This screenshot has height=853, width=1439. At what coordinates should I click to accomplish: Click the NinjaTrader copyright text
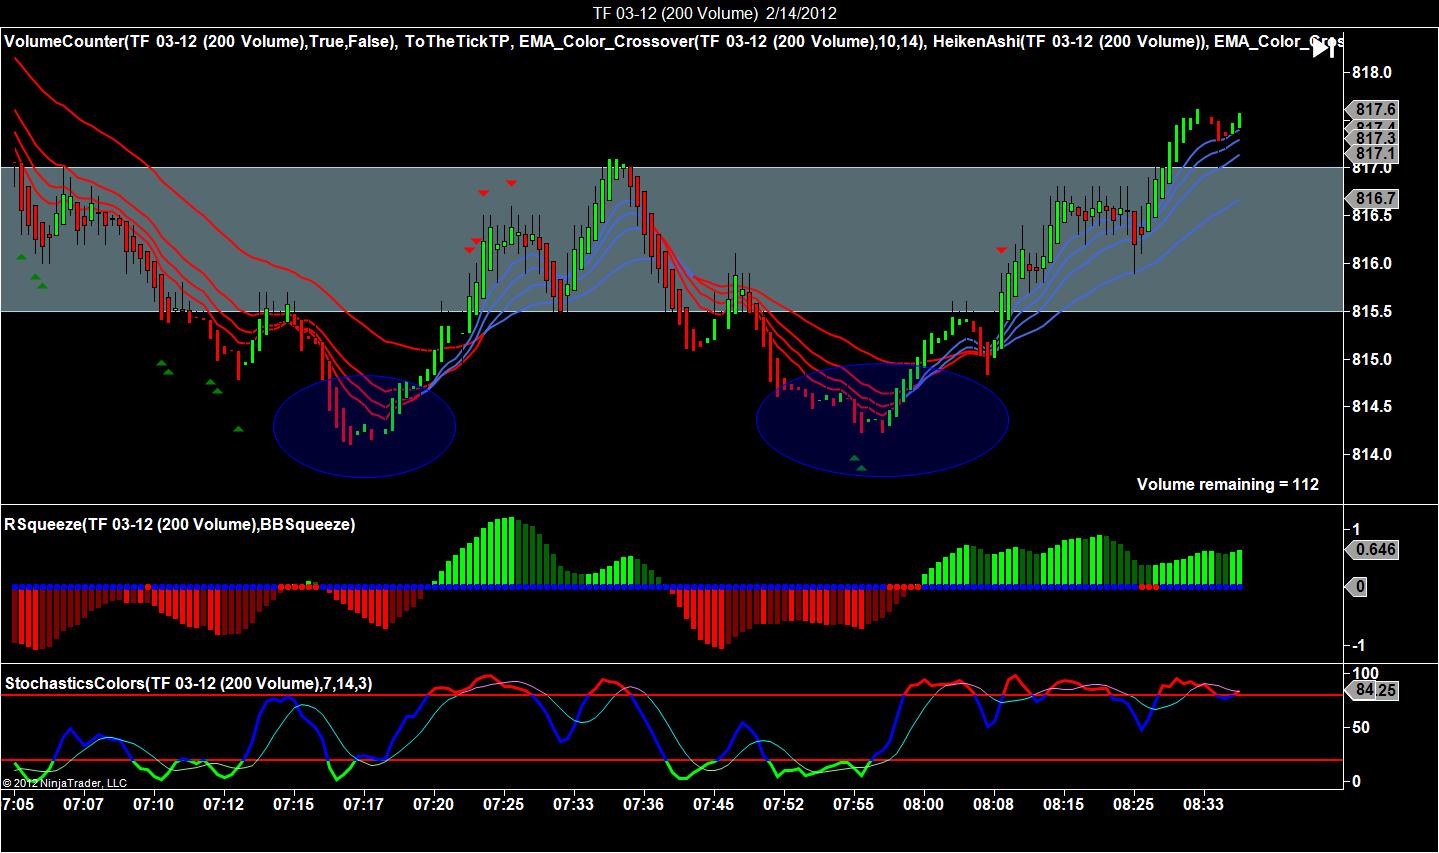(x=64, y=783)
